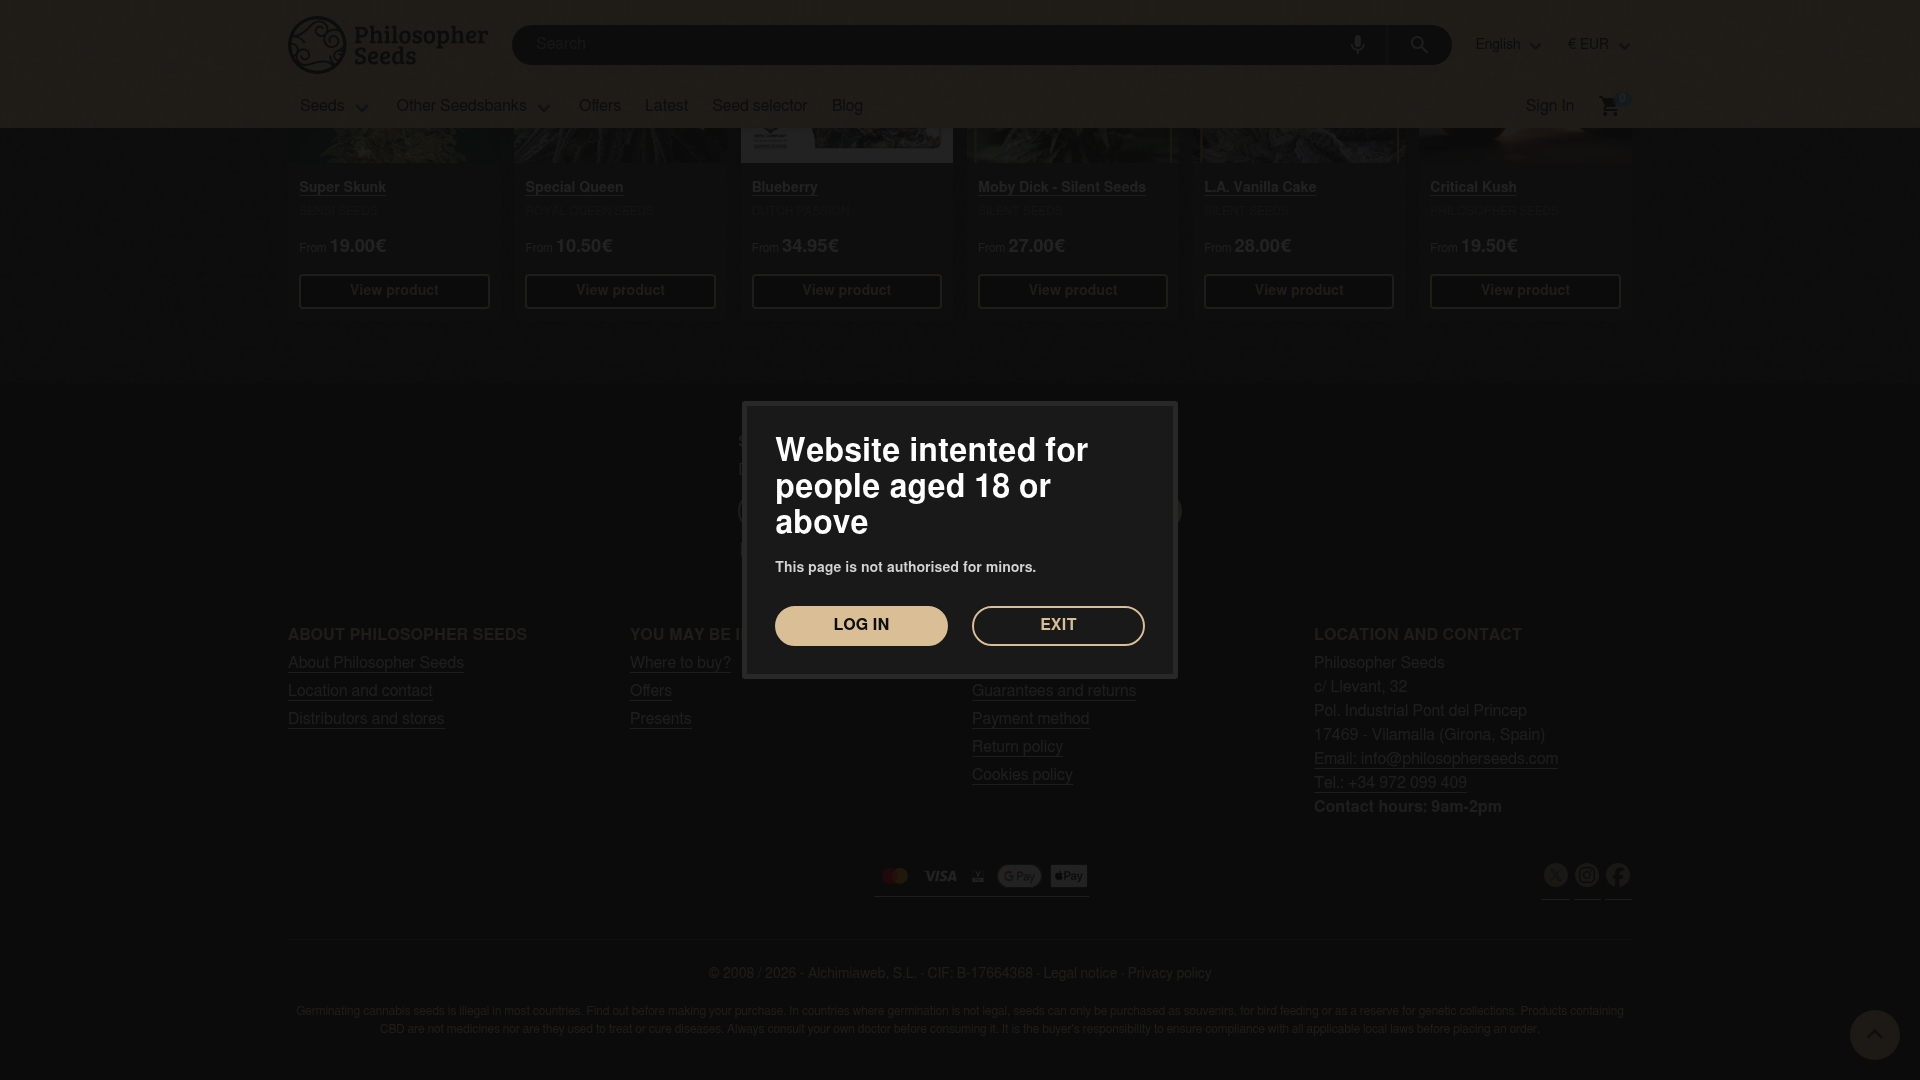Viewport: 1920px width, 1080px height.
Task: Expand the Other Seedsbanks menu
Action: pyautogui.click(x=474, y=106)
